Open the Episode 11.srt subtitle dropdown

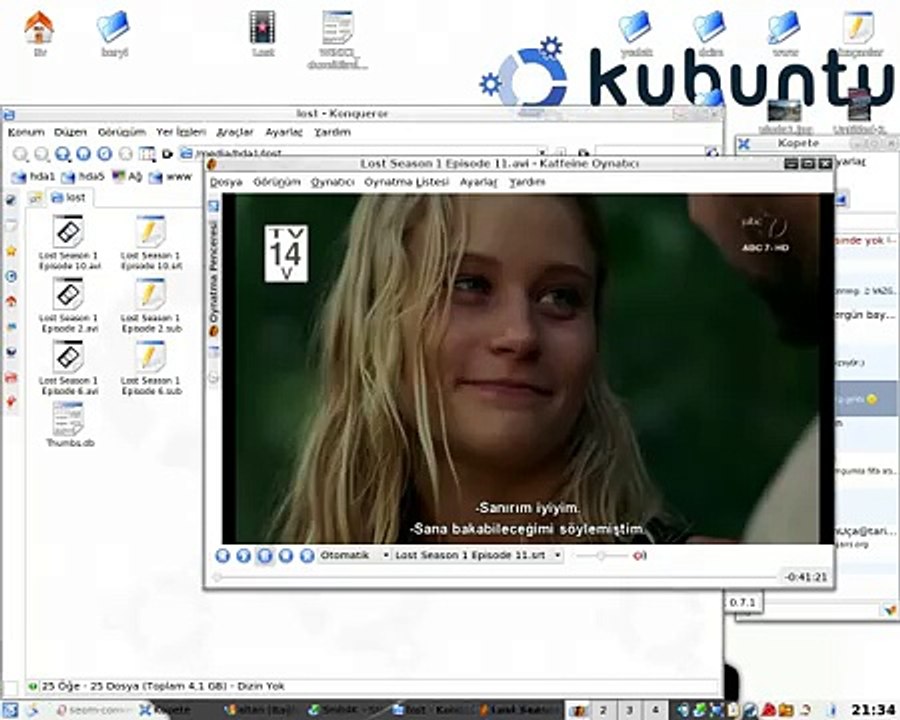(x=478, y=555)
